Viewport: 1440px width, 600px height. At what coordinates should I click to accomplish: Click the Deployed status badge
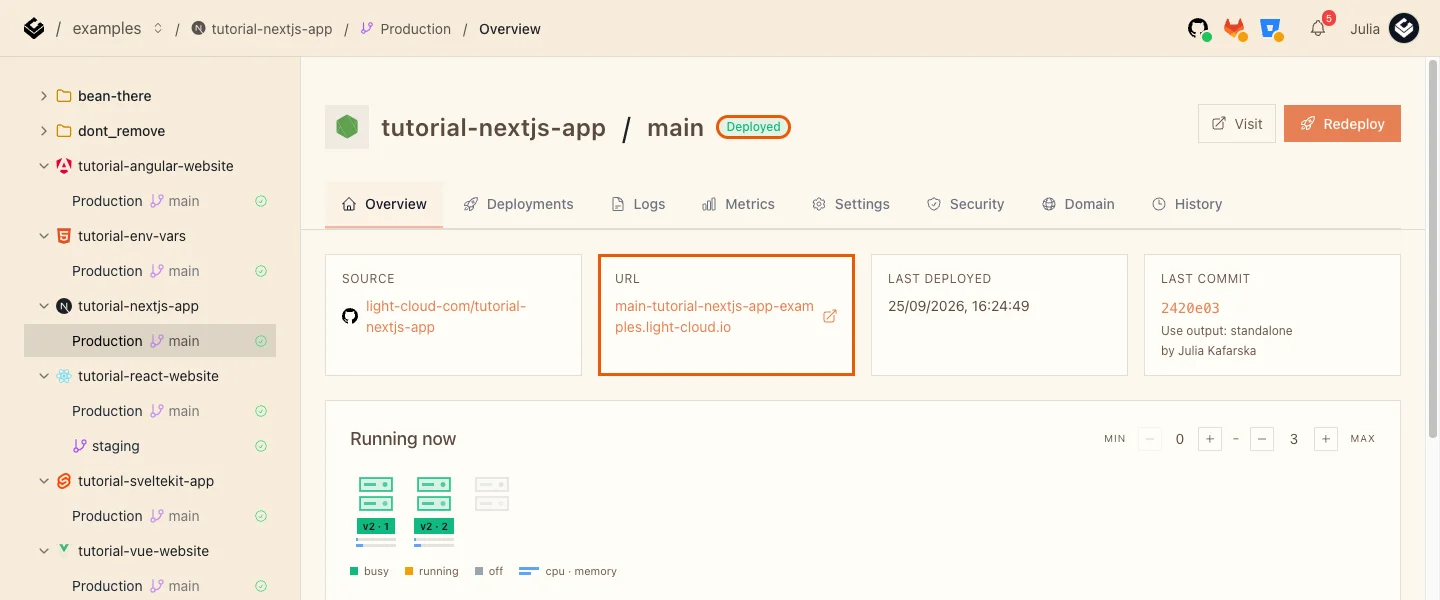pyautogui.click(x=753, y=127)
